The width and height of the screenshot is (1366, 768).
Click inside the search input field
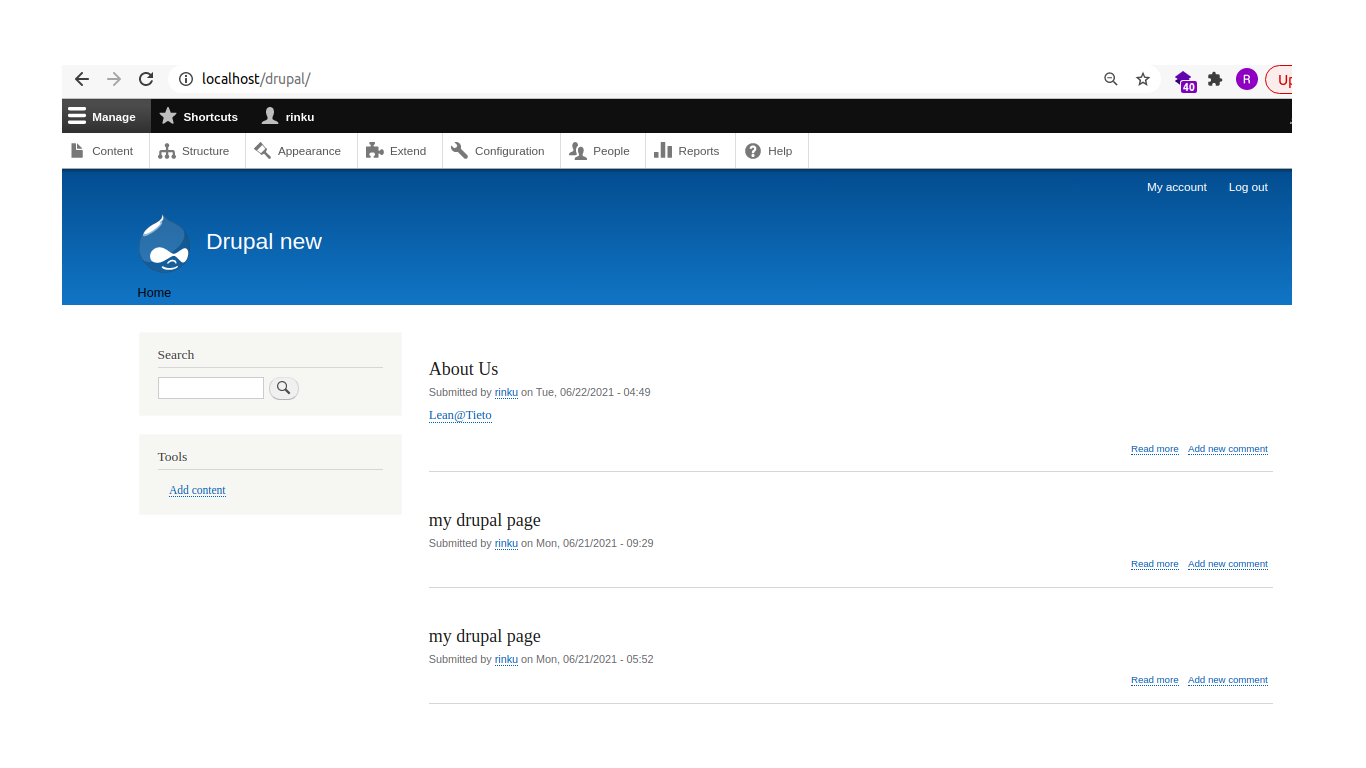[x=210, y=388]
